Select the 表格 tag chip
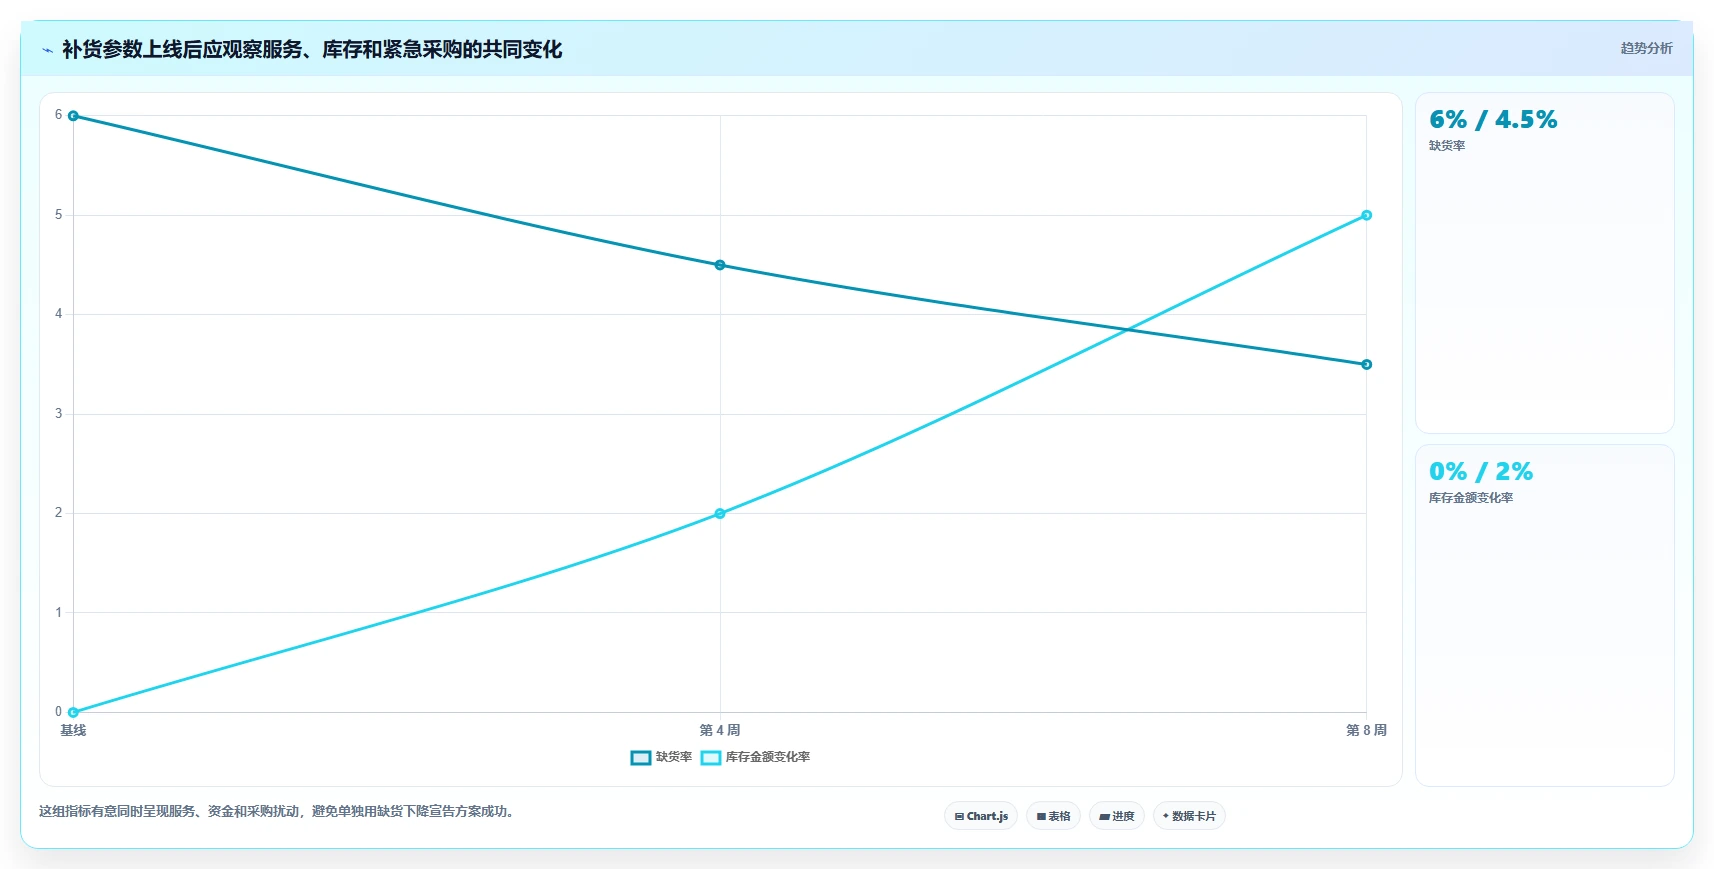 click(x=1053, y=816)
